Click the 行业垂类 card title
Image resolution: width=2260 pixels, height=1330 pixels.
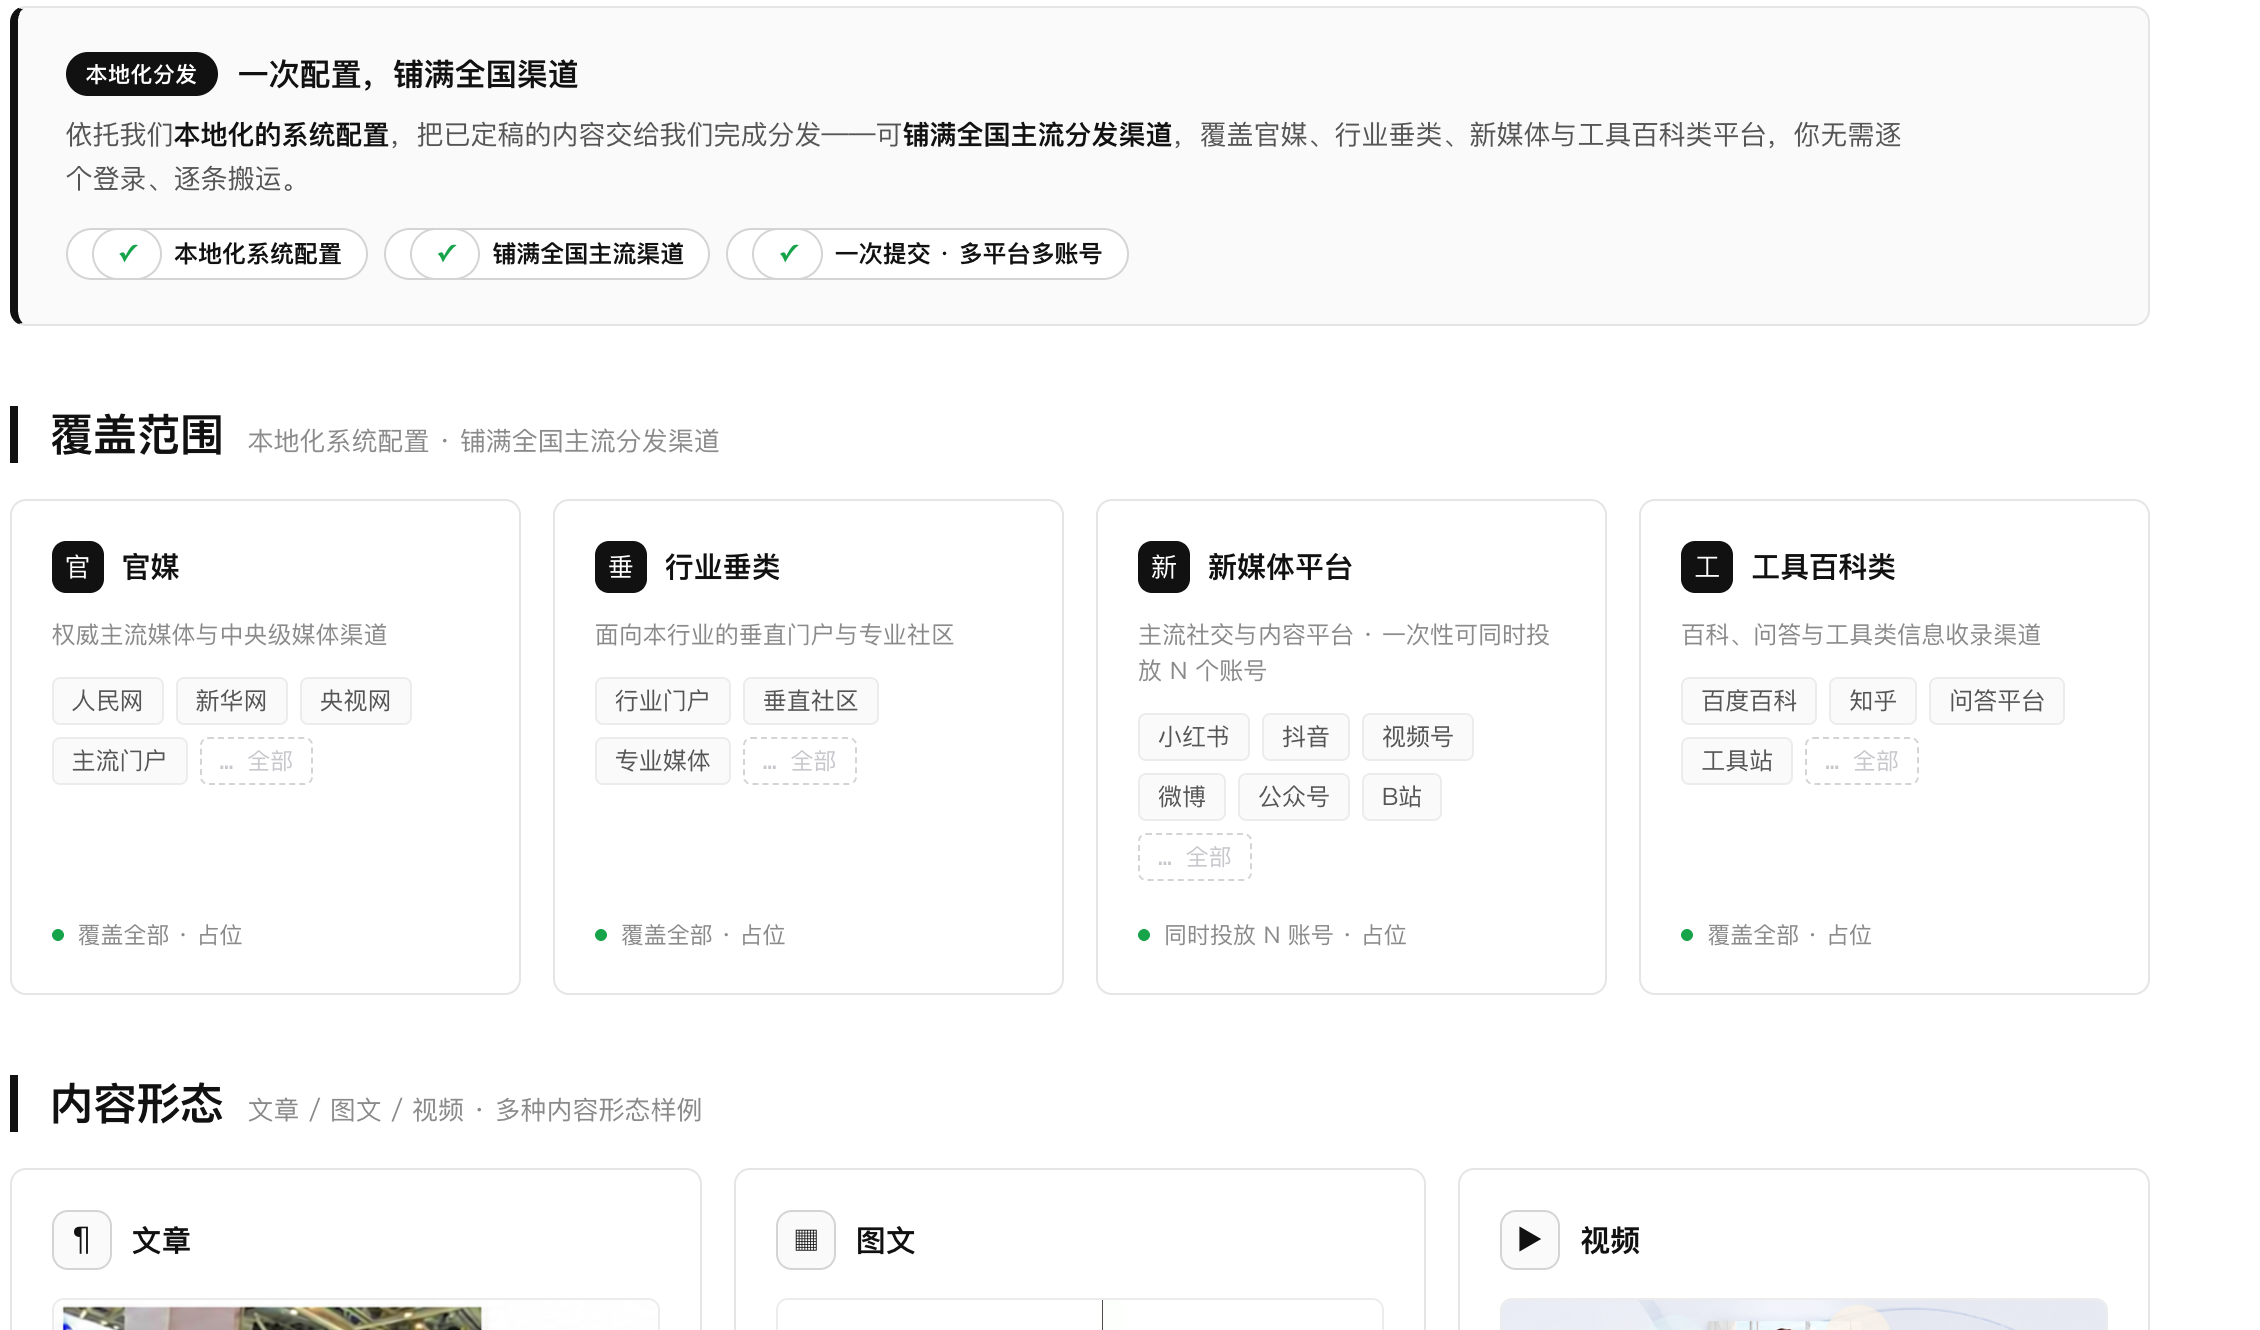coord(723,567)
